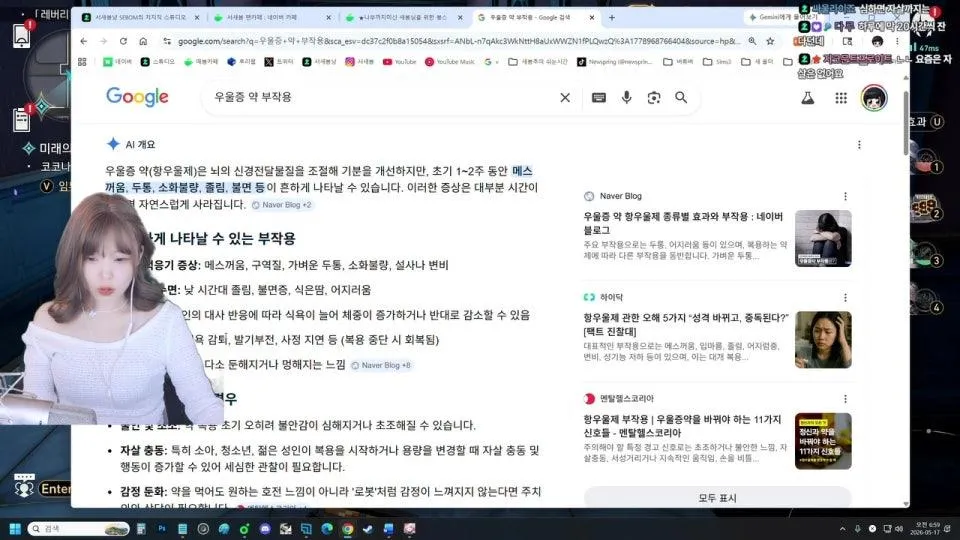Open the 버튜버 bookmark folder

pos(678,62)
